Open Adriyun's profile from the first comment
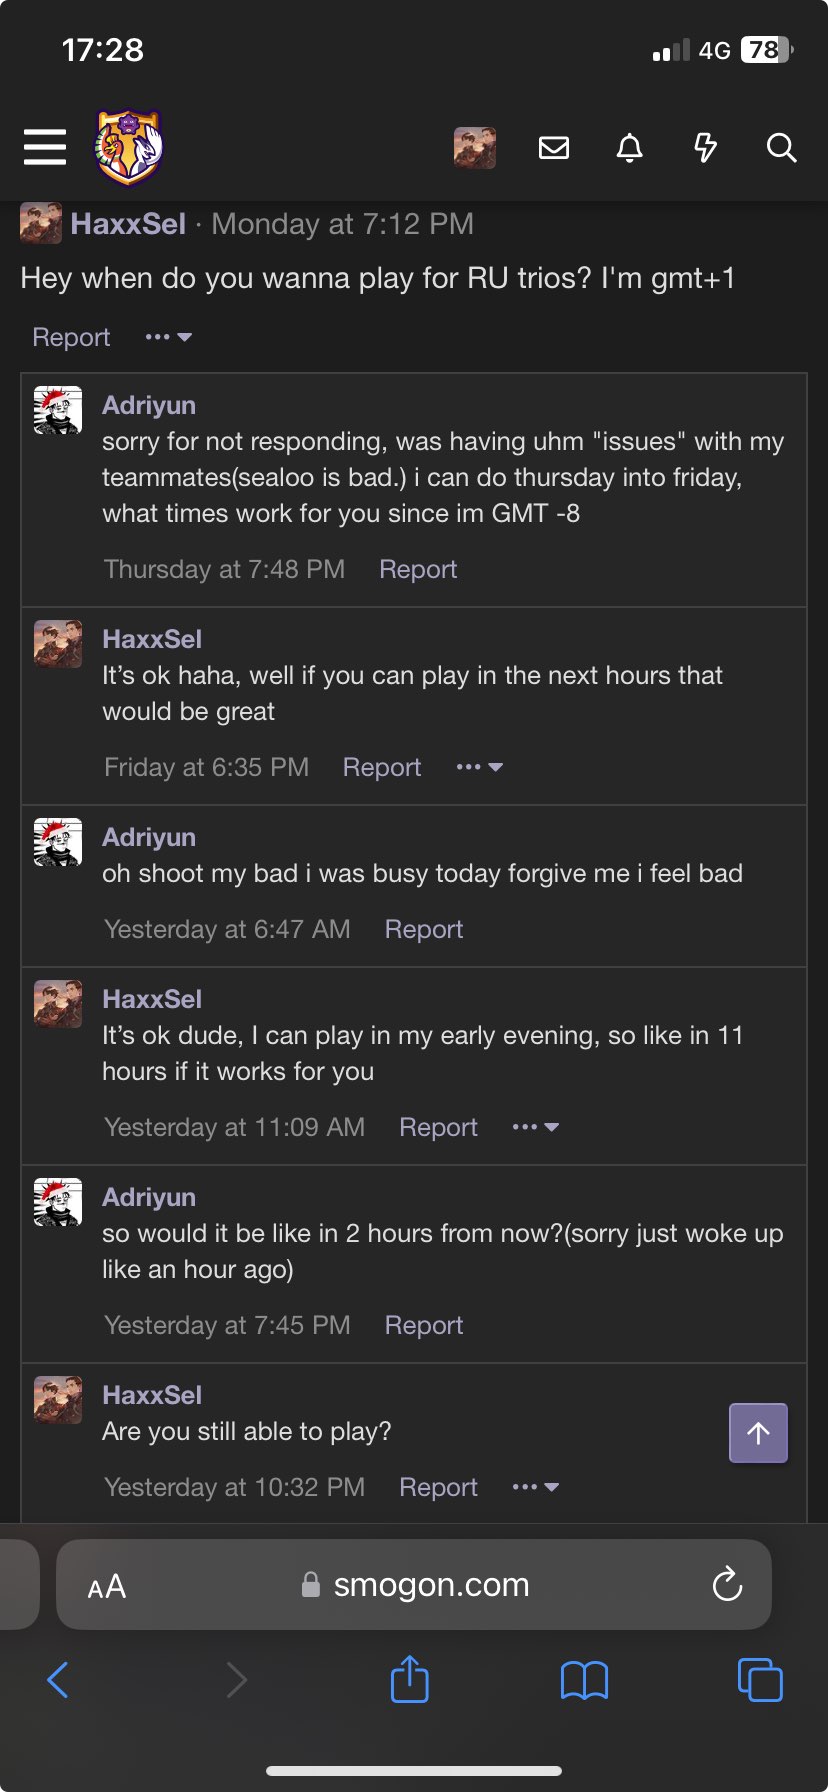Image resolution: width=828 pixels, height=1792 pixels. click(149, 405)
